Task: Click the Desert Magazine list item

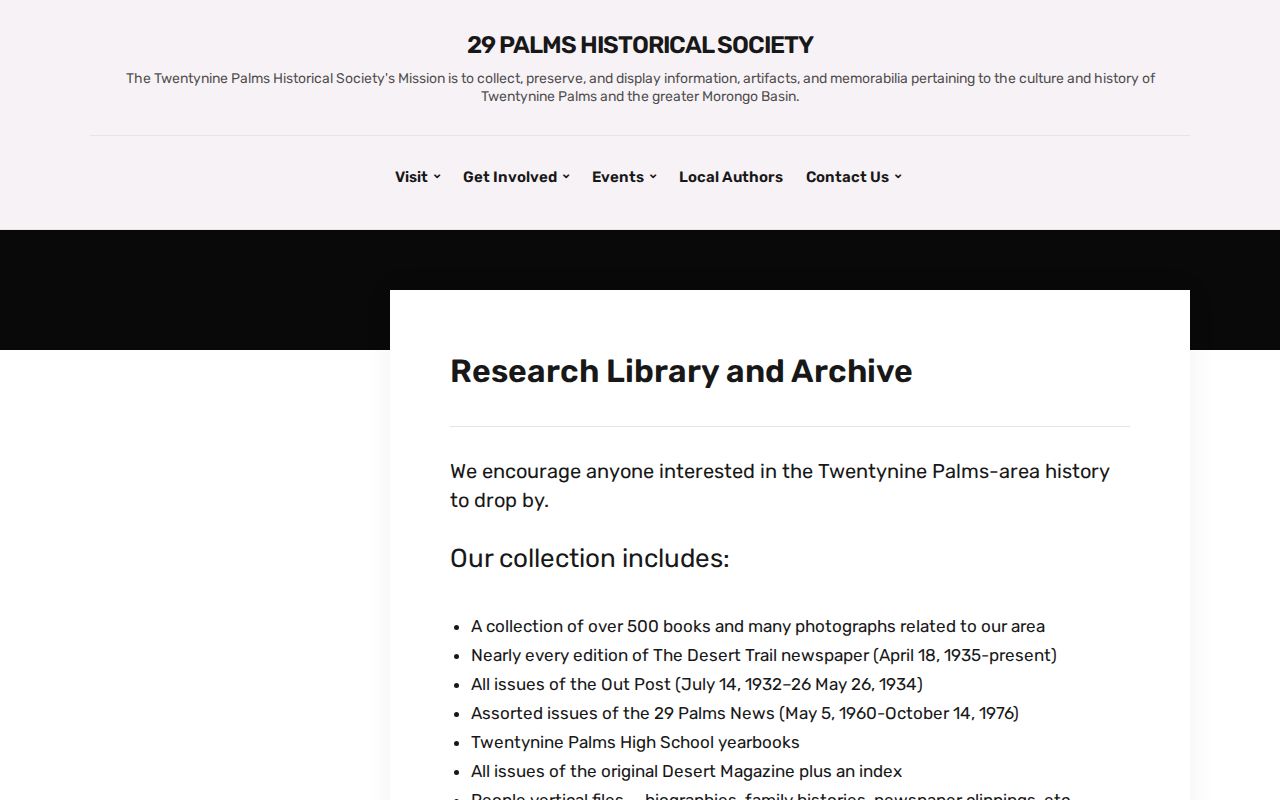Action: coord(687,771)
